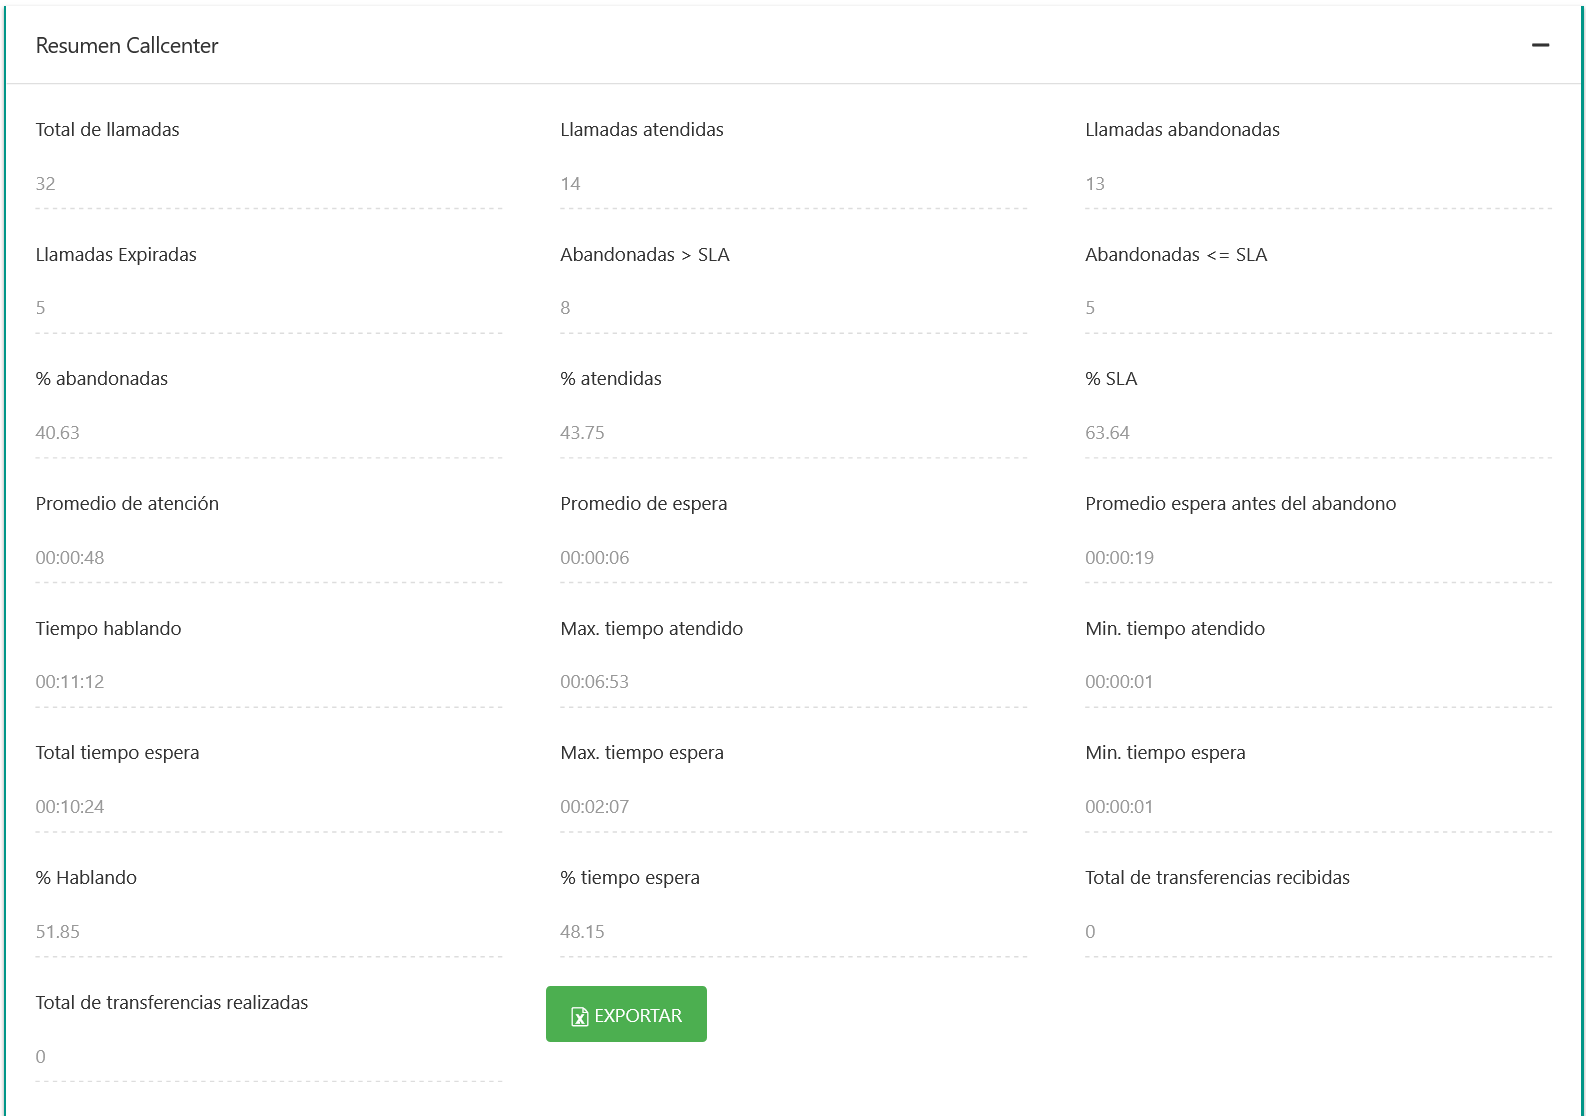
Task: Click the Resumen Callcenter panel title
Action: [x=127, y=46]
